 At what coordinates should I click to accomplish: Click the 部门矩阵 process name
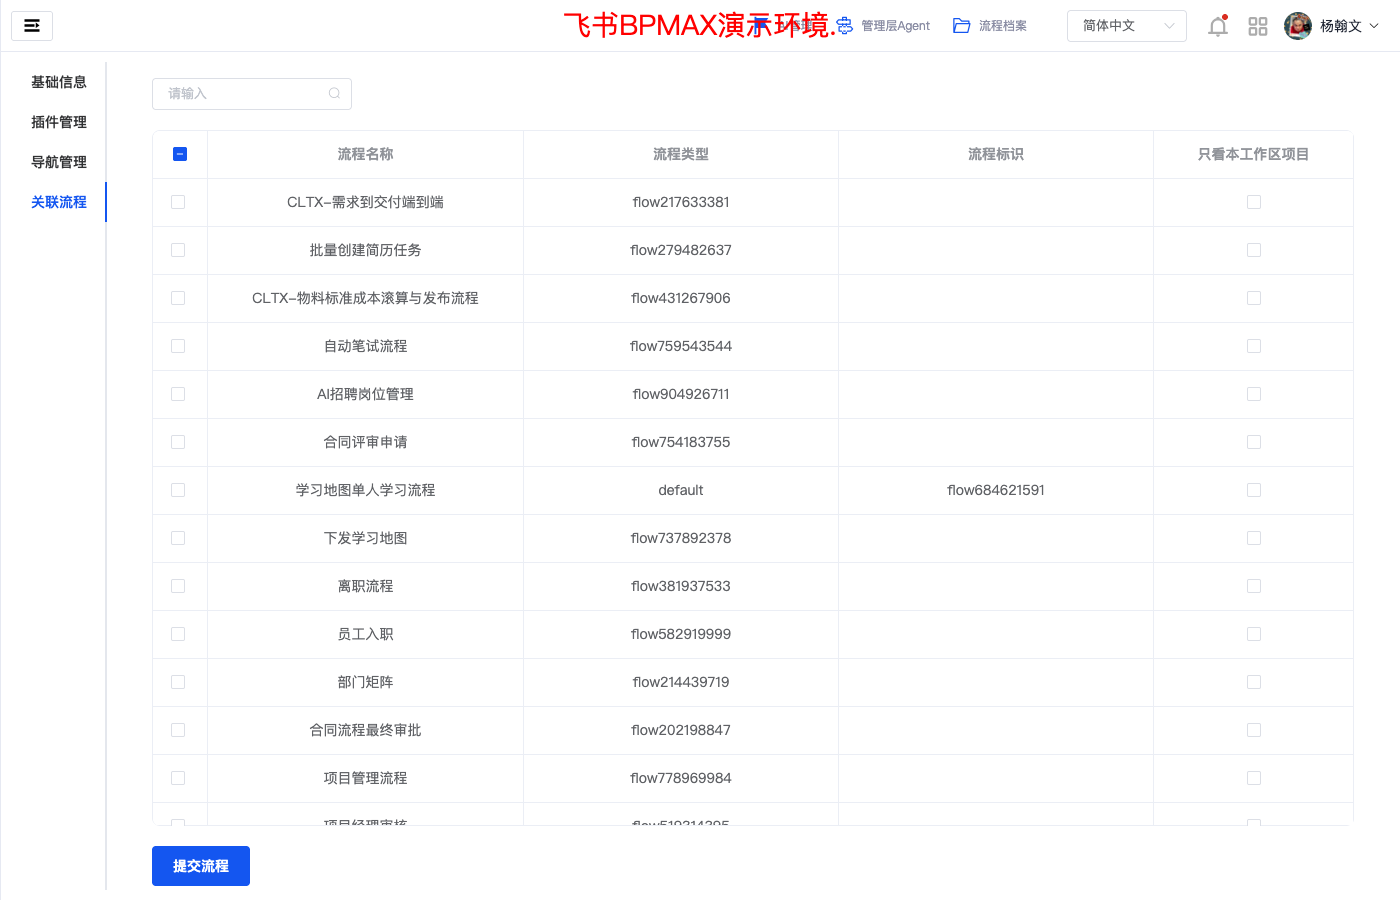click(x=366, y=682)
